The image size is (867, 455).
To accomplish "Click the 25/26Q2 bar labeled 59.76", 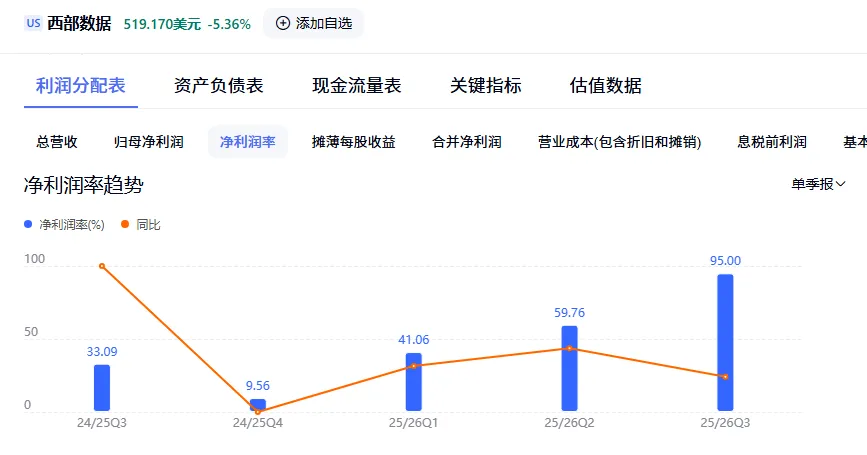I will pos(570,368).
